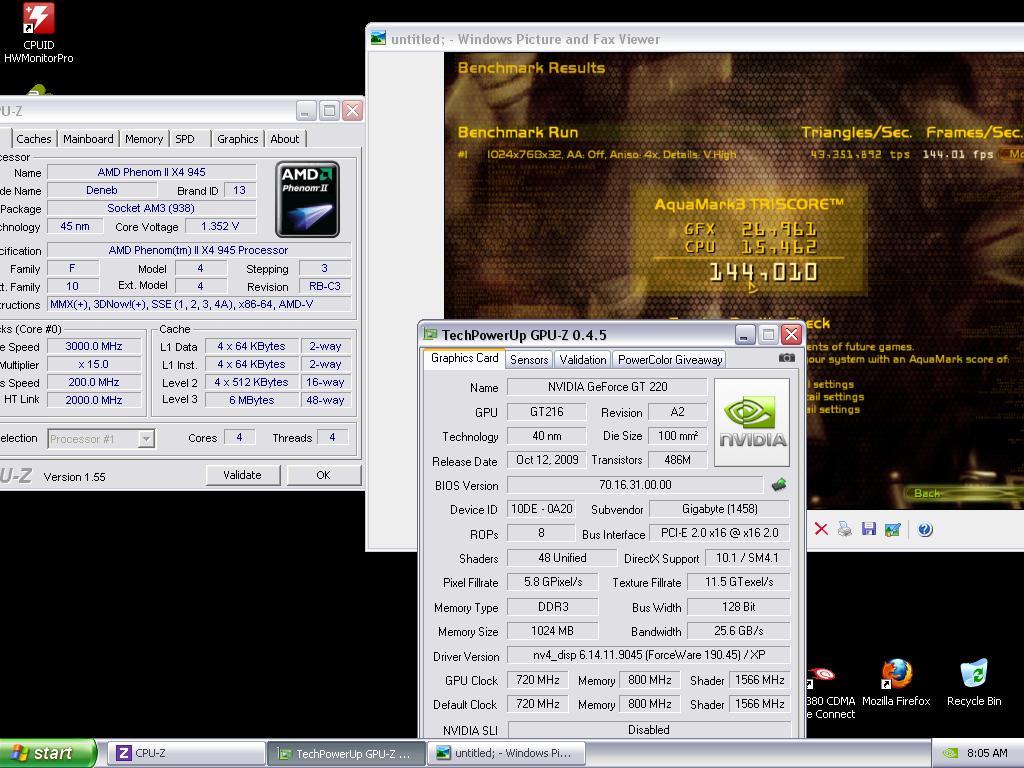Image resolution: width=1024 pixels, height=768 pixels.
Task: Open help icon in Picture Viewer toolbar
Action: 925,529
